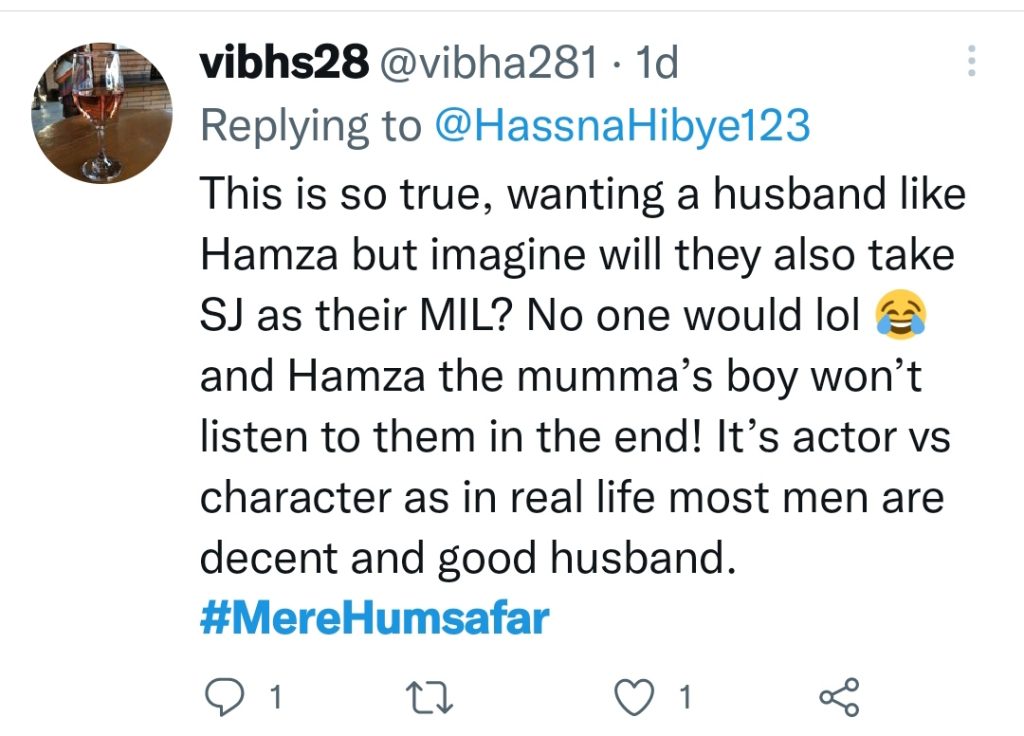Image resolution: width=1024 pixels, height=736 pixels.
Task: Open the wine glass profile picture
Action: (102, 112)
